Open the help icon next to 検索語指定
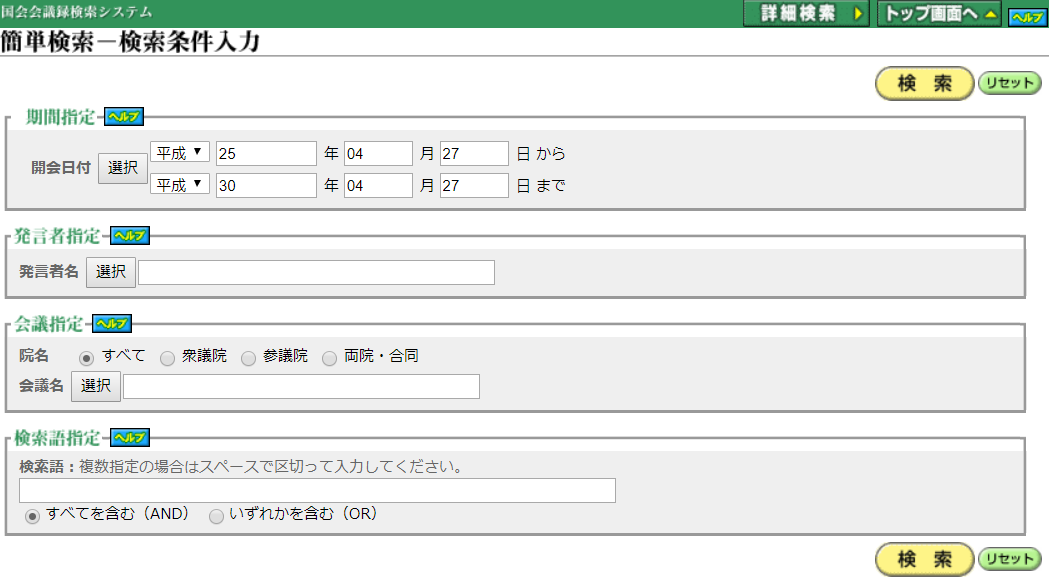Image resolution: width=1049 pixels, height=585 pixels. (x=129, y=438)
